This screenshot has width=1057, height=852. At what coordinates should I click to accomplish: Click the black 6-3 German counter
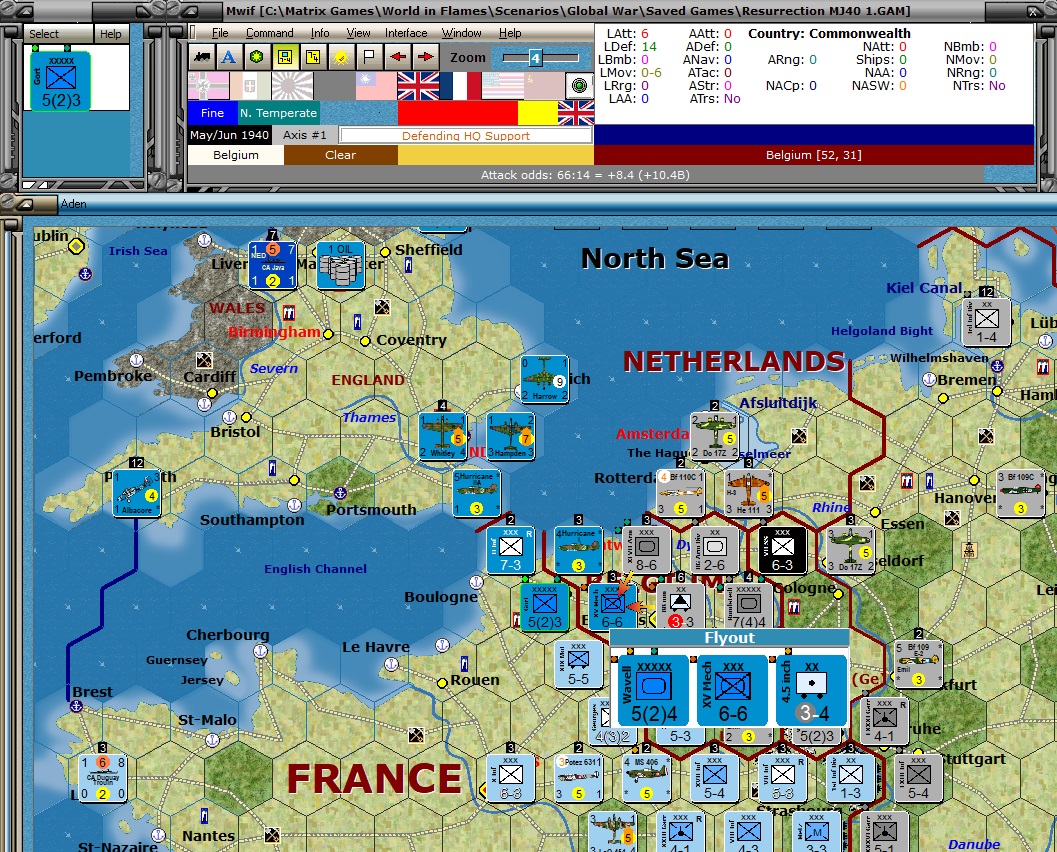(783, 550)
